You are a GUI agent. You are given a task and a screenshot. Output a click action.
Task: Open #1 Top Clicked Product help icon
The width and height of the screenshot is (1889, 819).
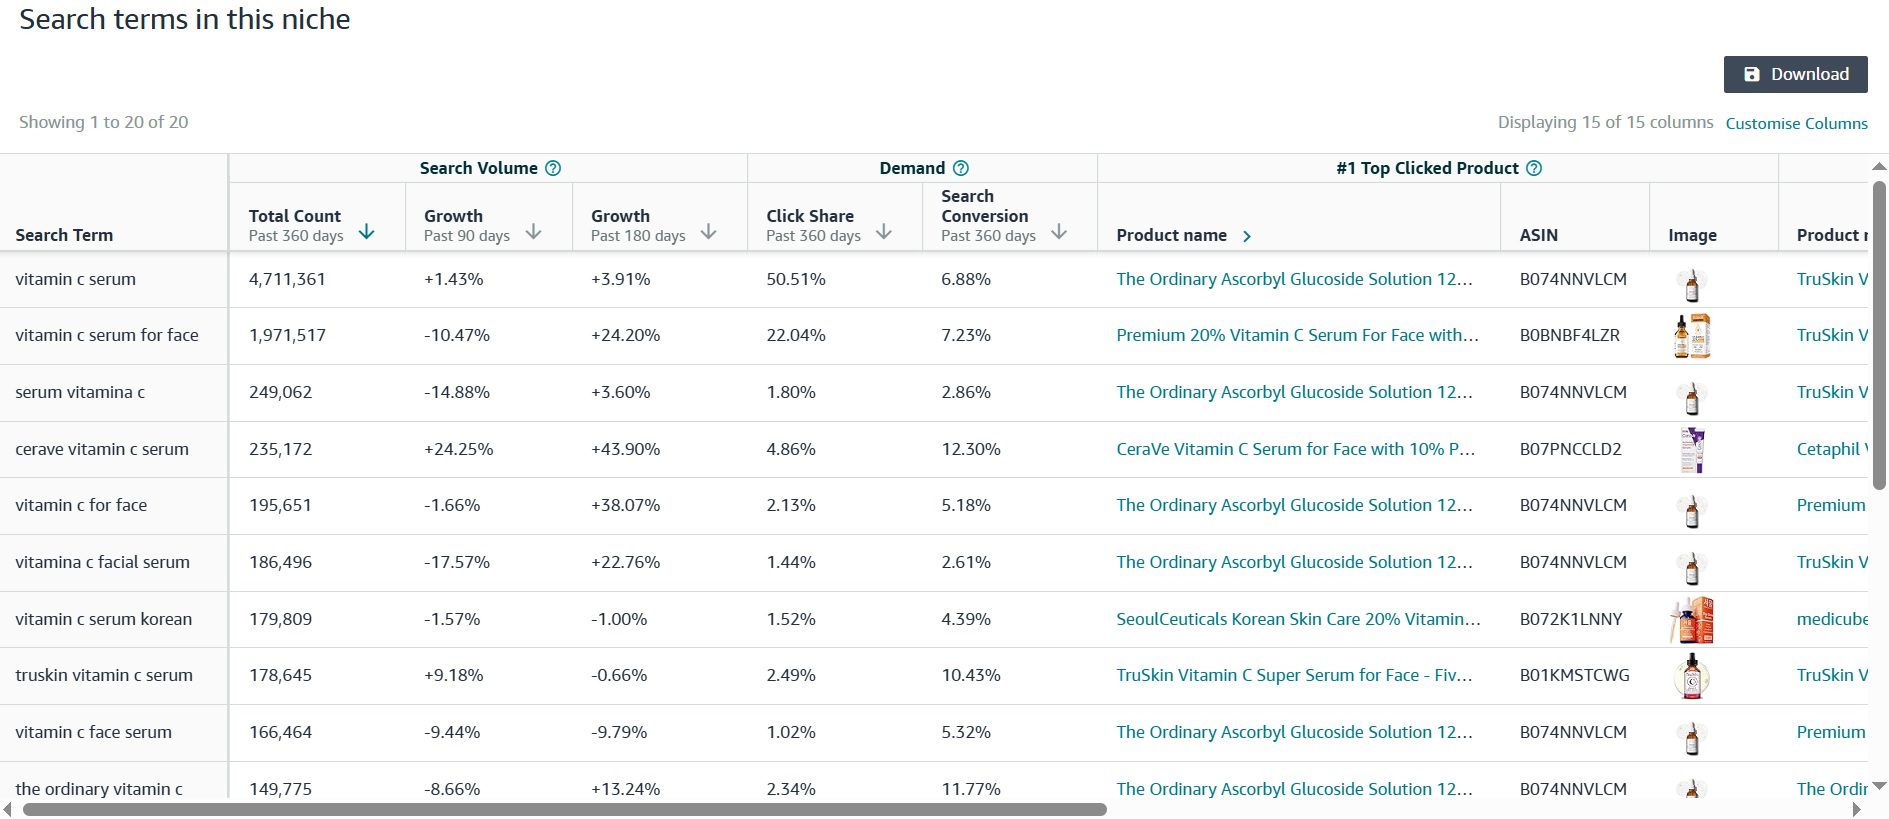[1534, 168]
